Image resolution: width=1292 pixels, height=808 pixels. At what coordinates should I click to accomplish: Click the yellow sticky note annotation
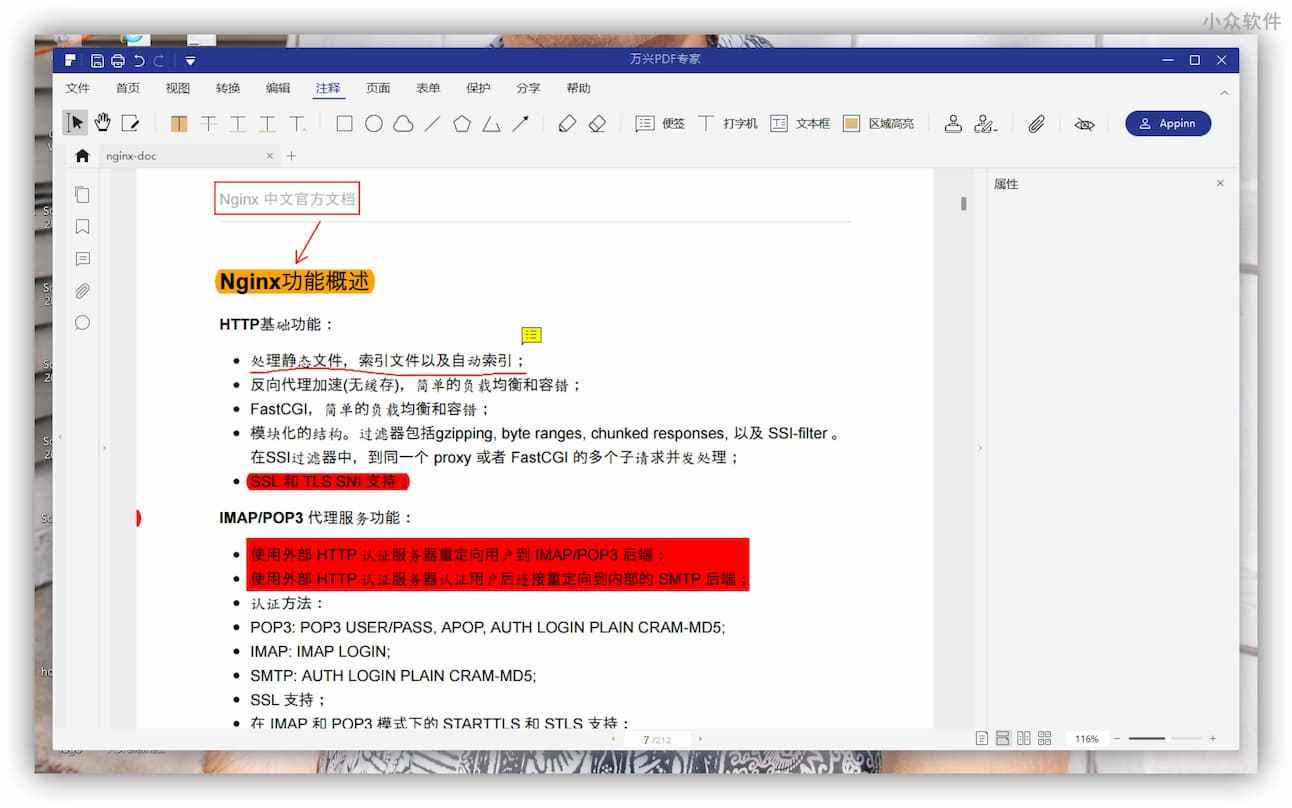click(x=531, y=335)
